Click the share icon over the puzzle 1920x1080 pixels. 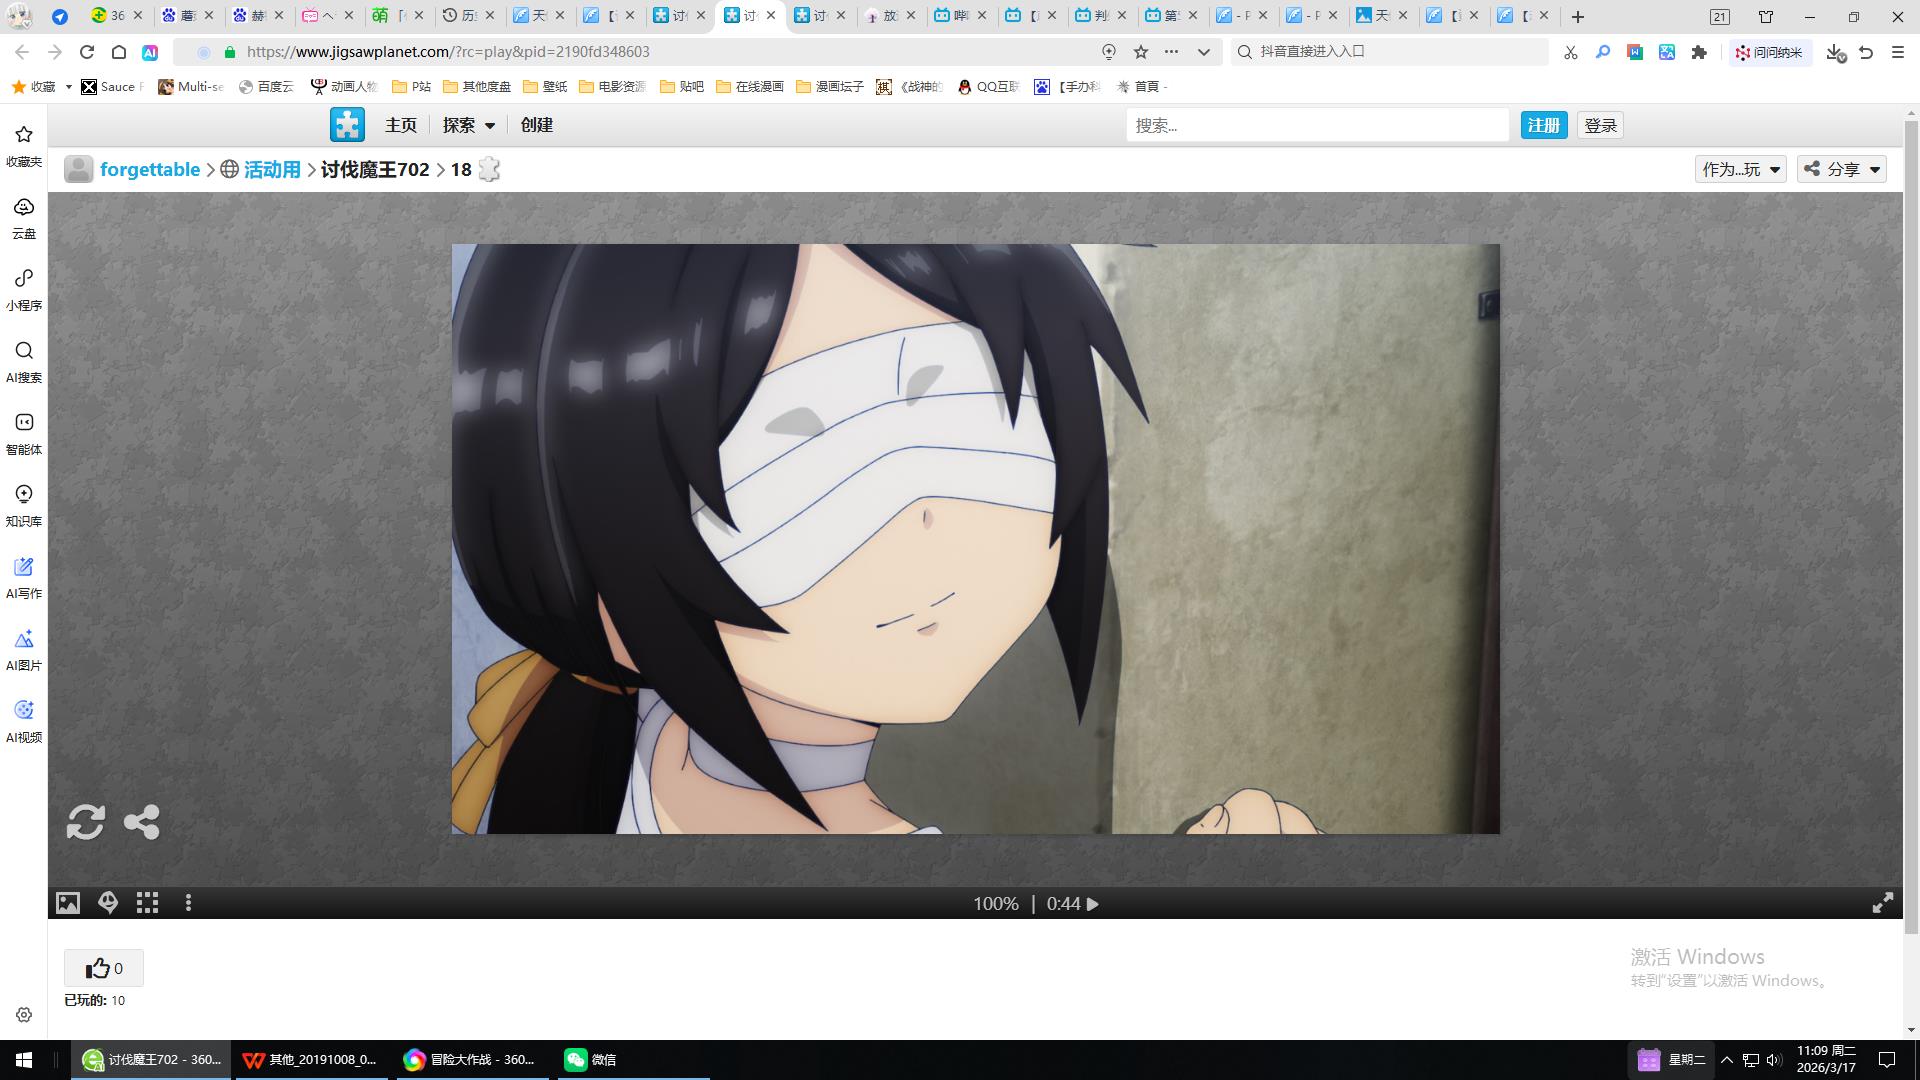(141, 822)
